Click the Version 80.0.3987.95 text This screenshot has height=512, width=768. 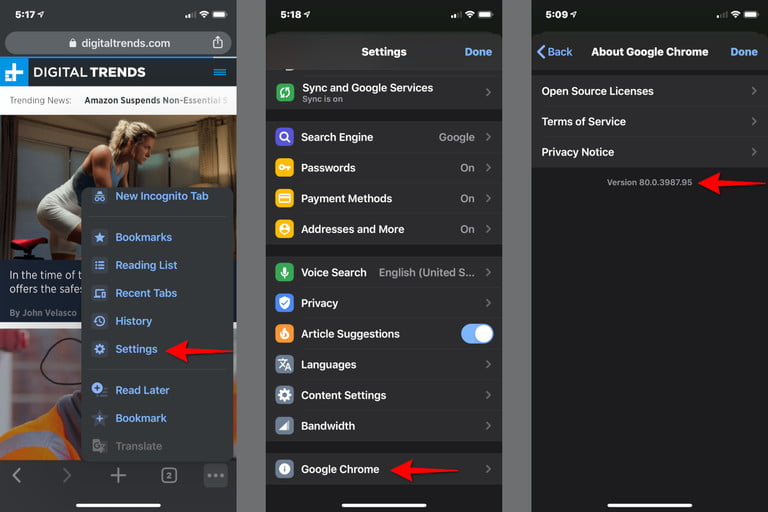pyautogui.click(x=649, y=182)
